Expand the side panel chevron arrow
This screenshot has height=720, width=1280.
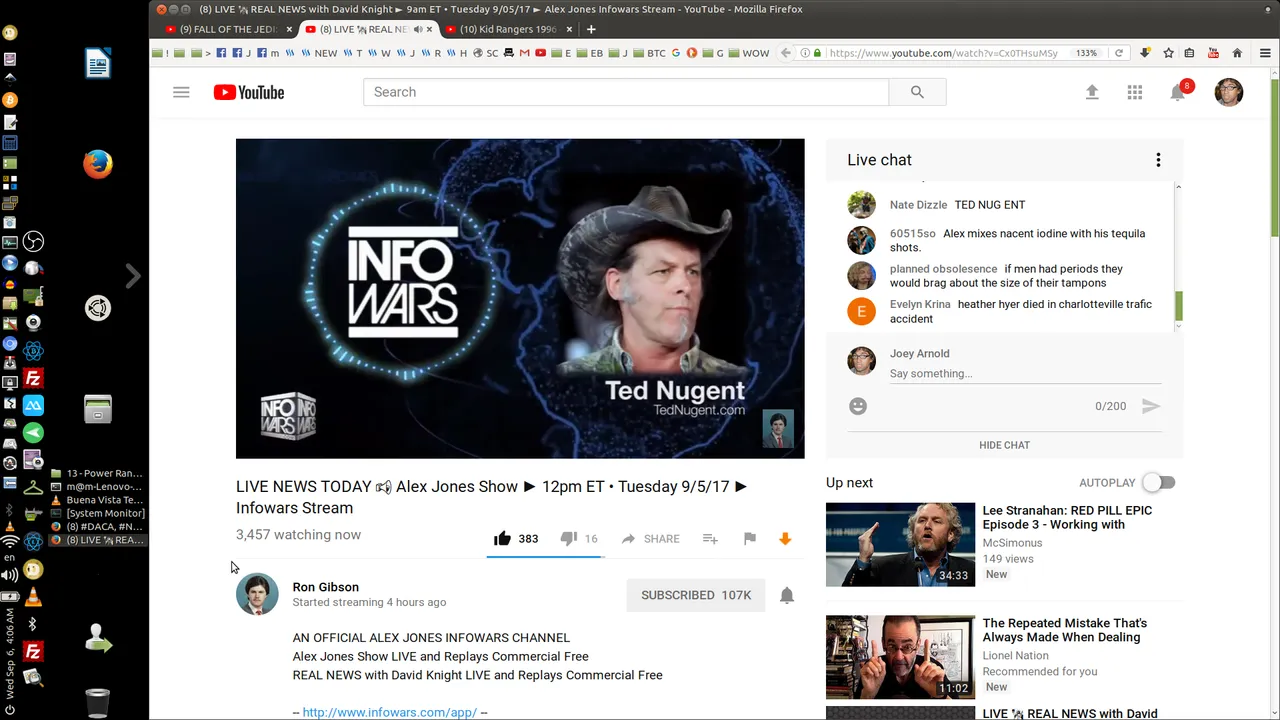click(x=133, y=276)
